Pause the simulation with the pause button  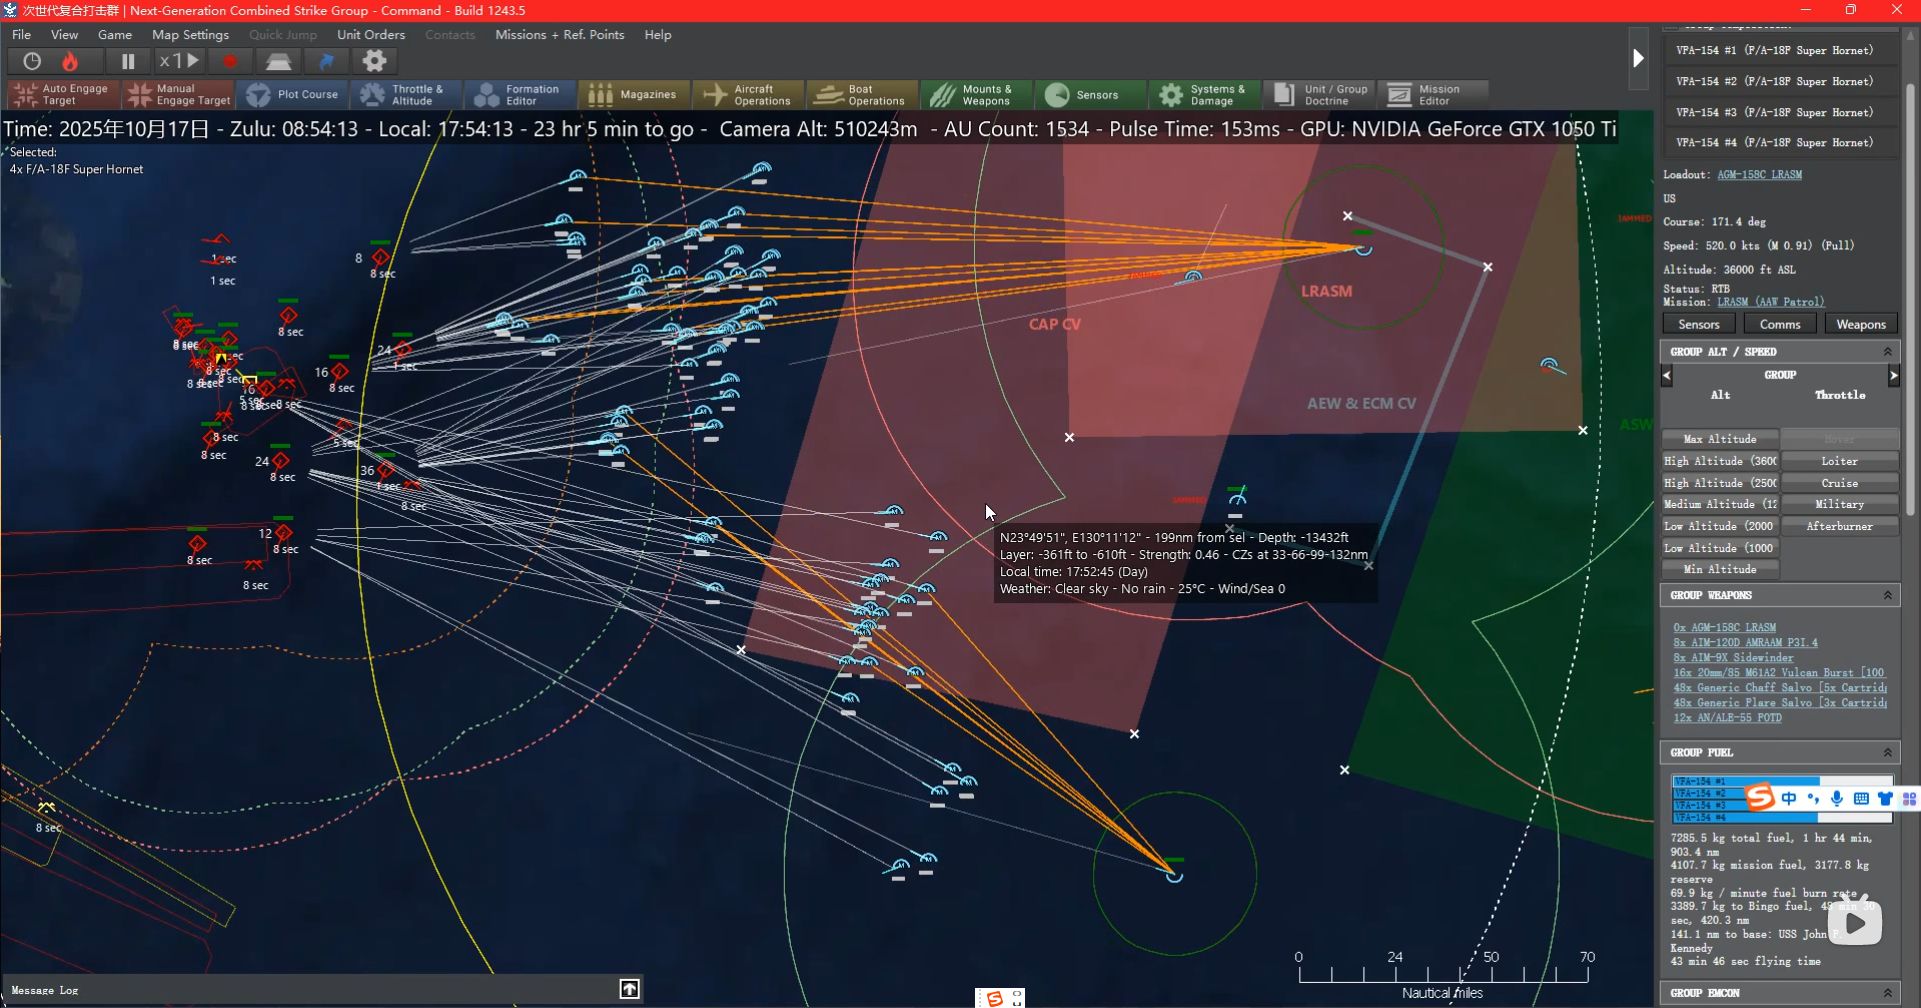[x=128, y=61]
